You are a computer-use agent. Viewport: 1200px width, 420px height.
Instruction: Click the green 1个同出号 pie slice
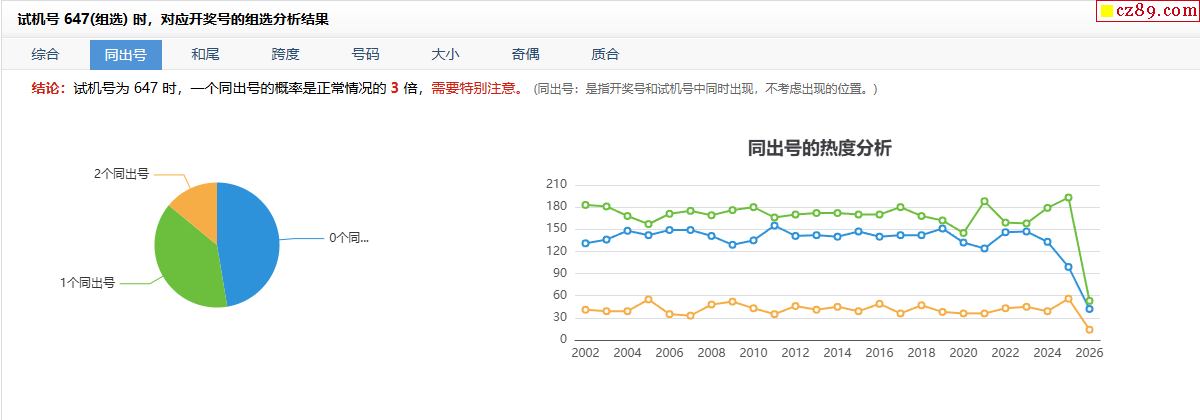coord(190,265)
